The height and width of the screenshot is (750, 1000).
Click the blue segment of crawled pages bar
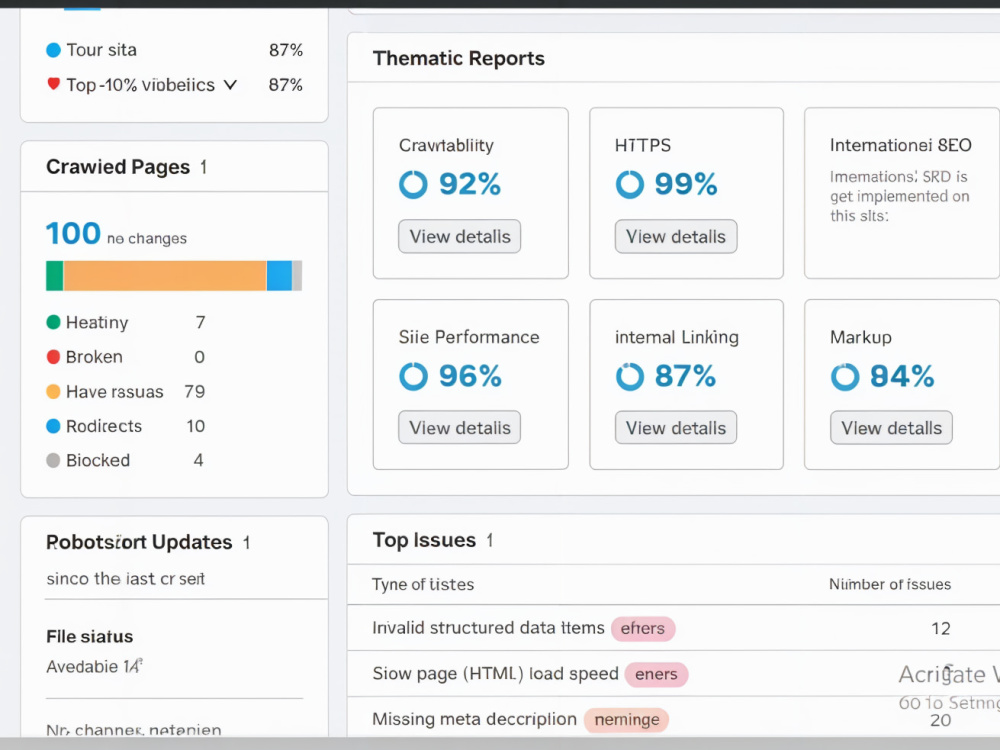tap(279, 276)
